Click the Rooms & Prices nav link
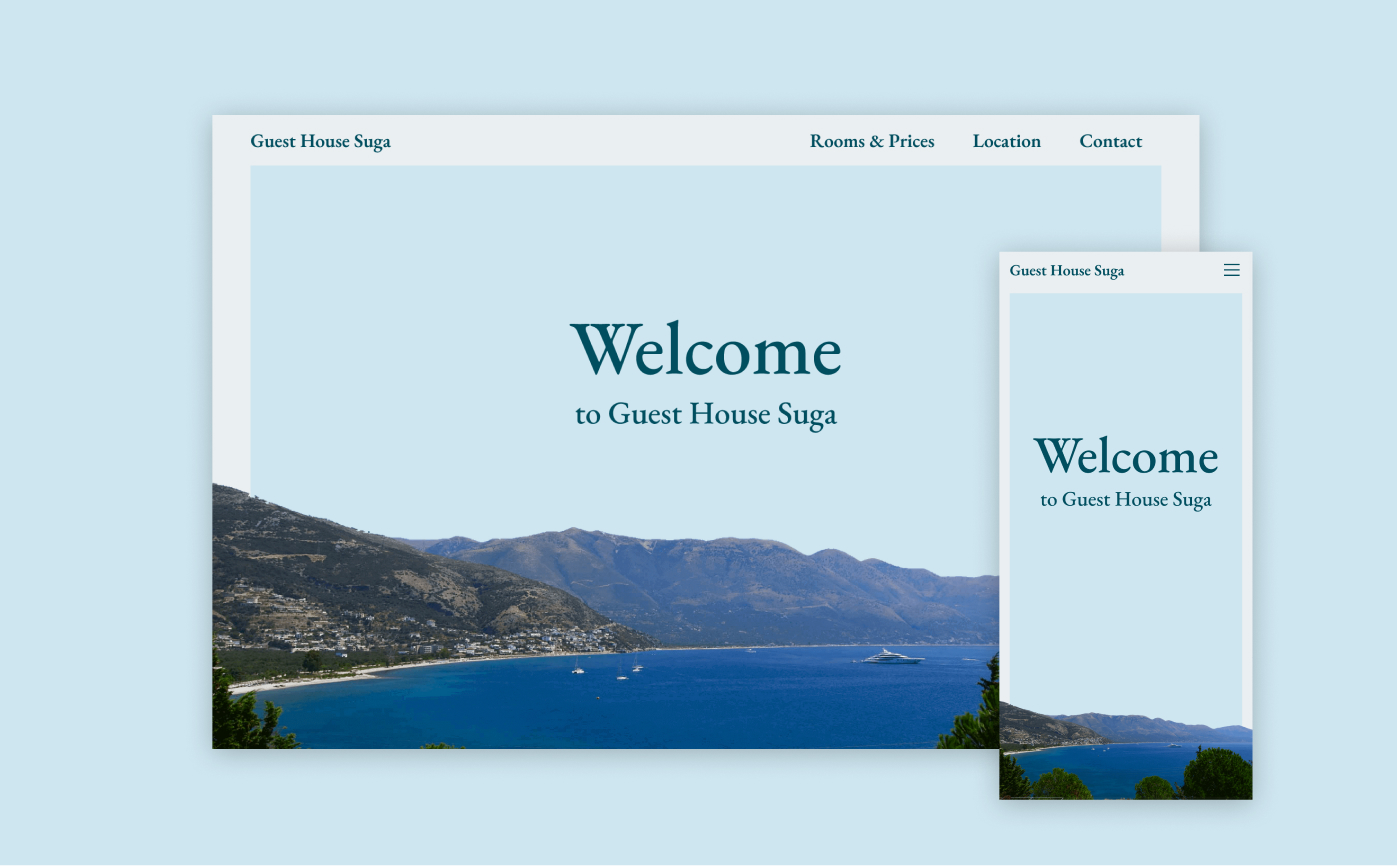This screenshot has width=1397, height=866. [x=871, y=142]
